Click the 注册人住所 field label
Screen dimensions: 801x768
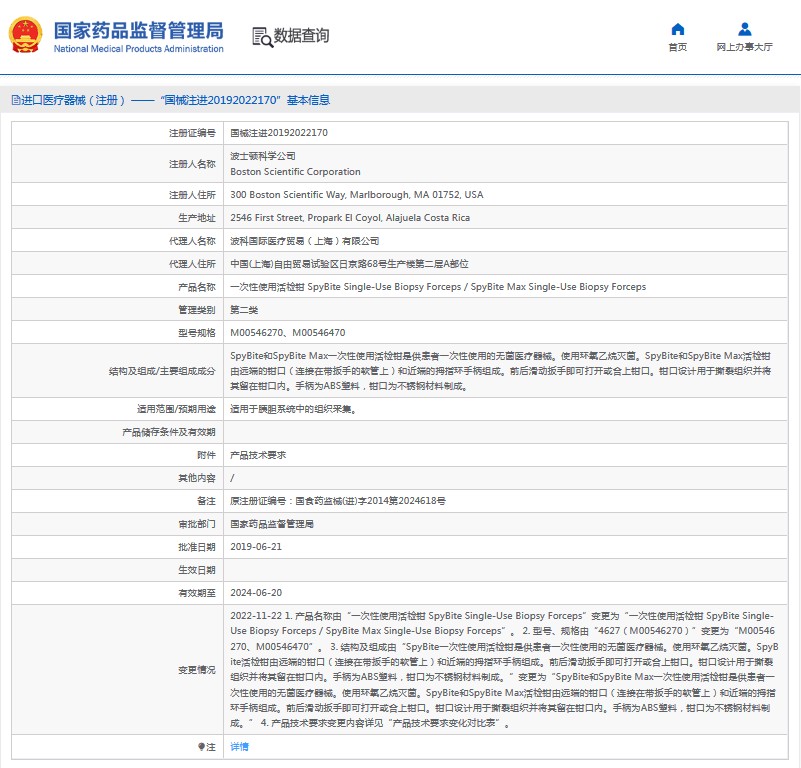tap(192, 195)
